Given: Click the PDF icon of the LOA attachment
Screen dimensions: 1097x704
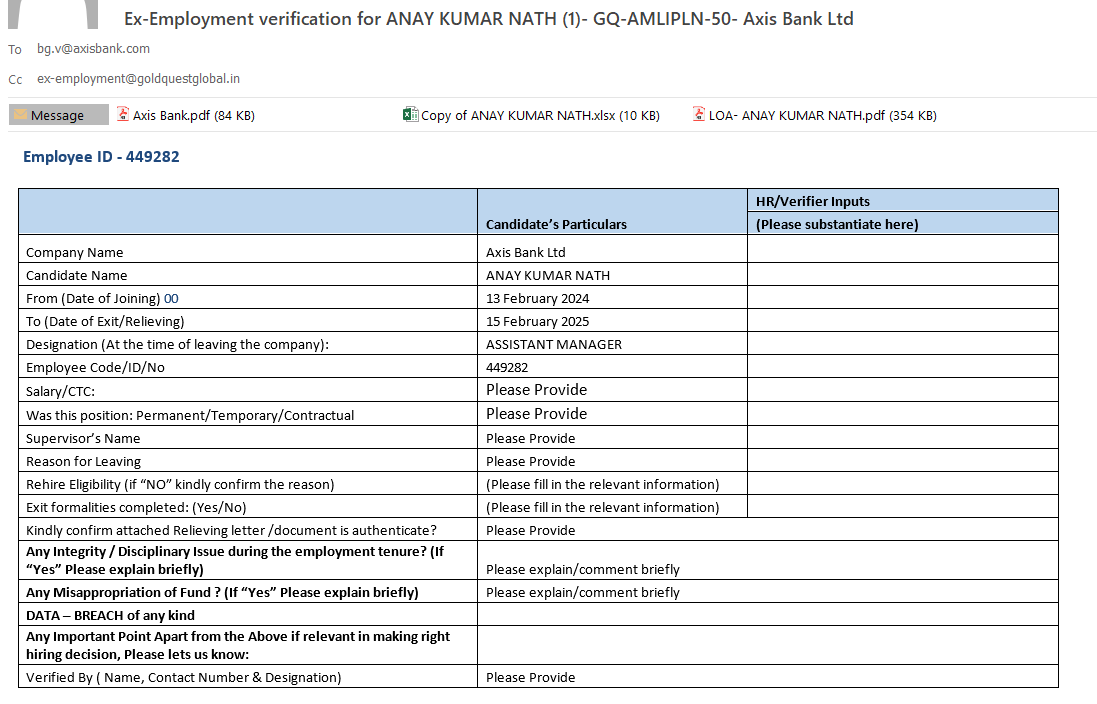Looking at the screenshot, I should pos(700,115).
